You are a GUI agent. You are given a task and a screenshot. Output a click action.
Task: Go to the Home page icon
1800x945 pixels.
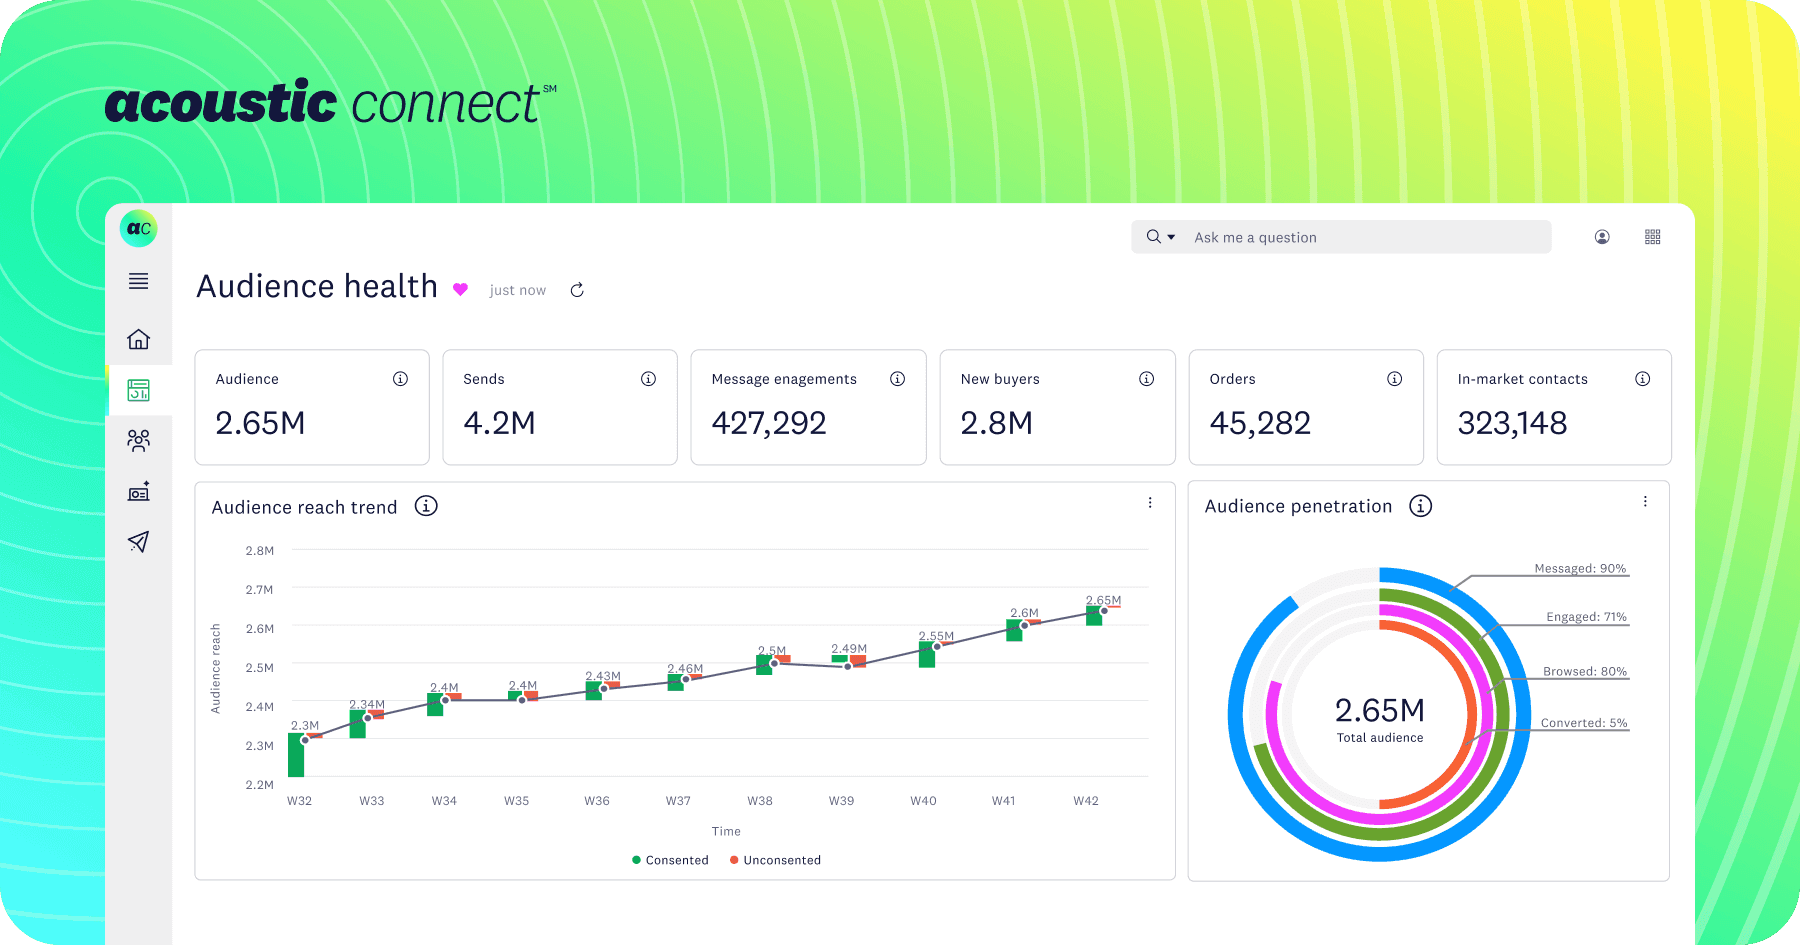tap(138, 339)
